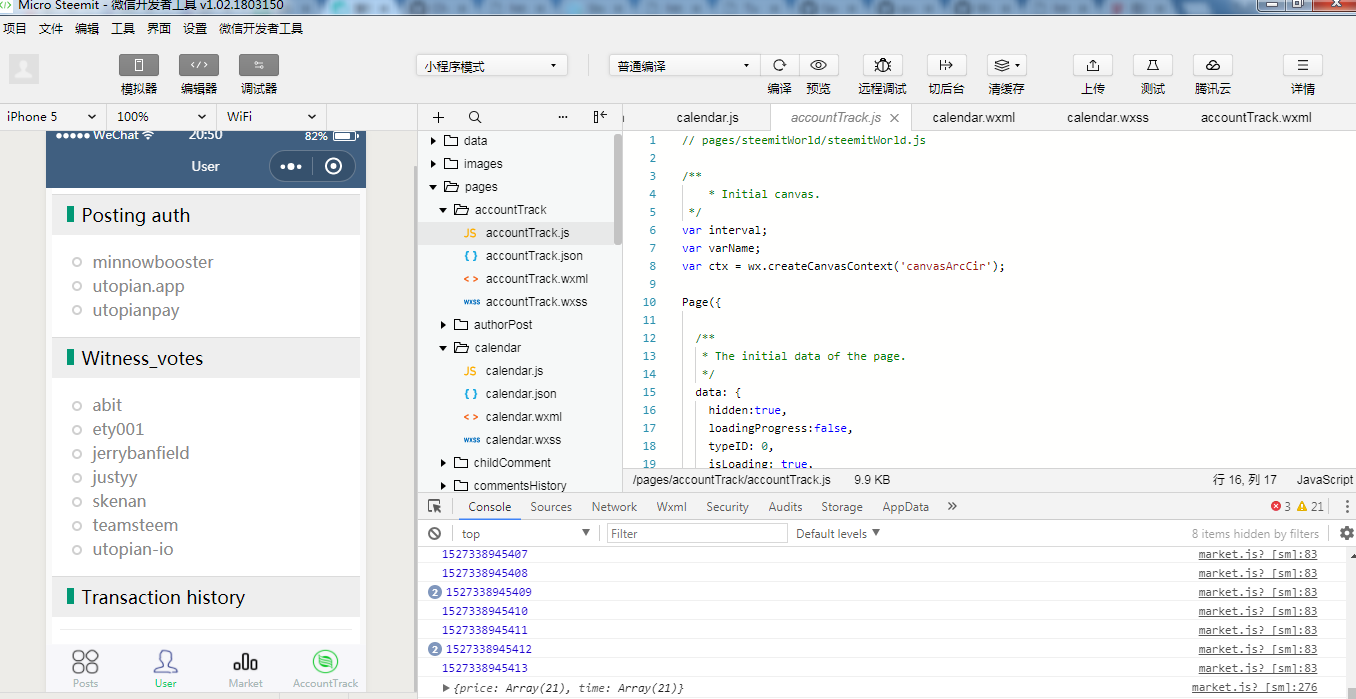Screen dimensions: 1356x699
Task: Toggle the editor (编辑器) panel button
Action: 198,65
